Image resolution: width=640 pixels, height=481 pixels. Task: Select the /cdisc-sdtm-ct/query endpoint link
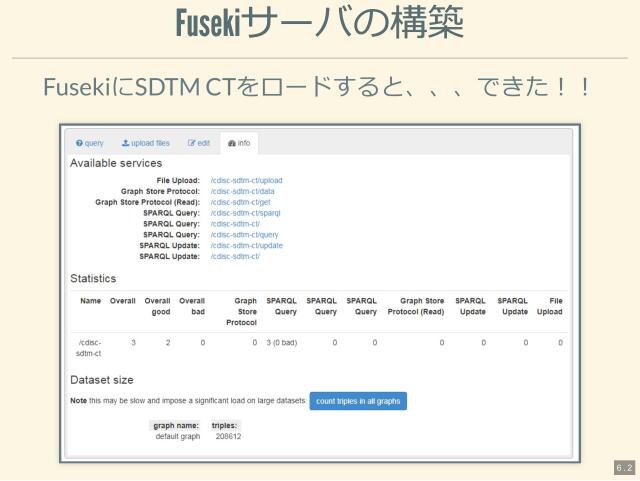click(244, 235)
